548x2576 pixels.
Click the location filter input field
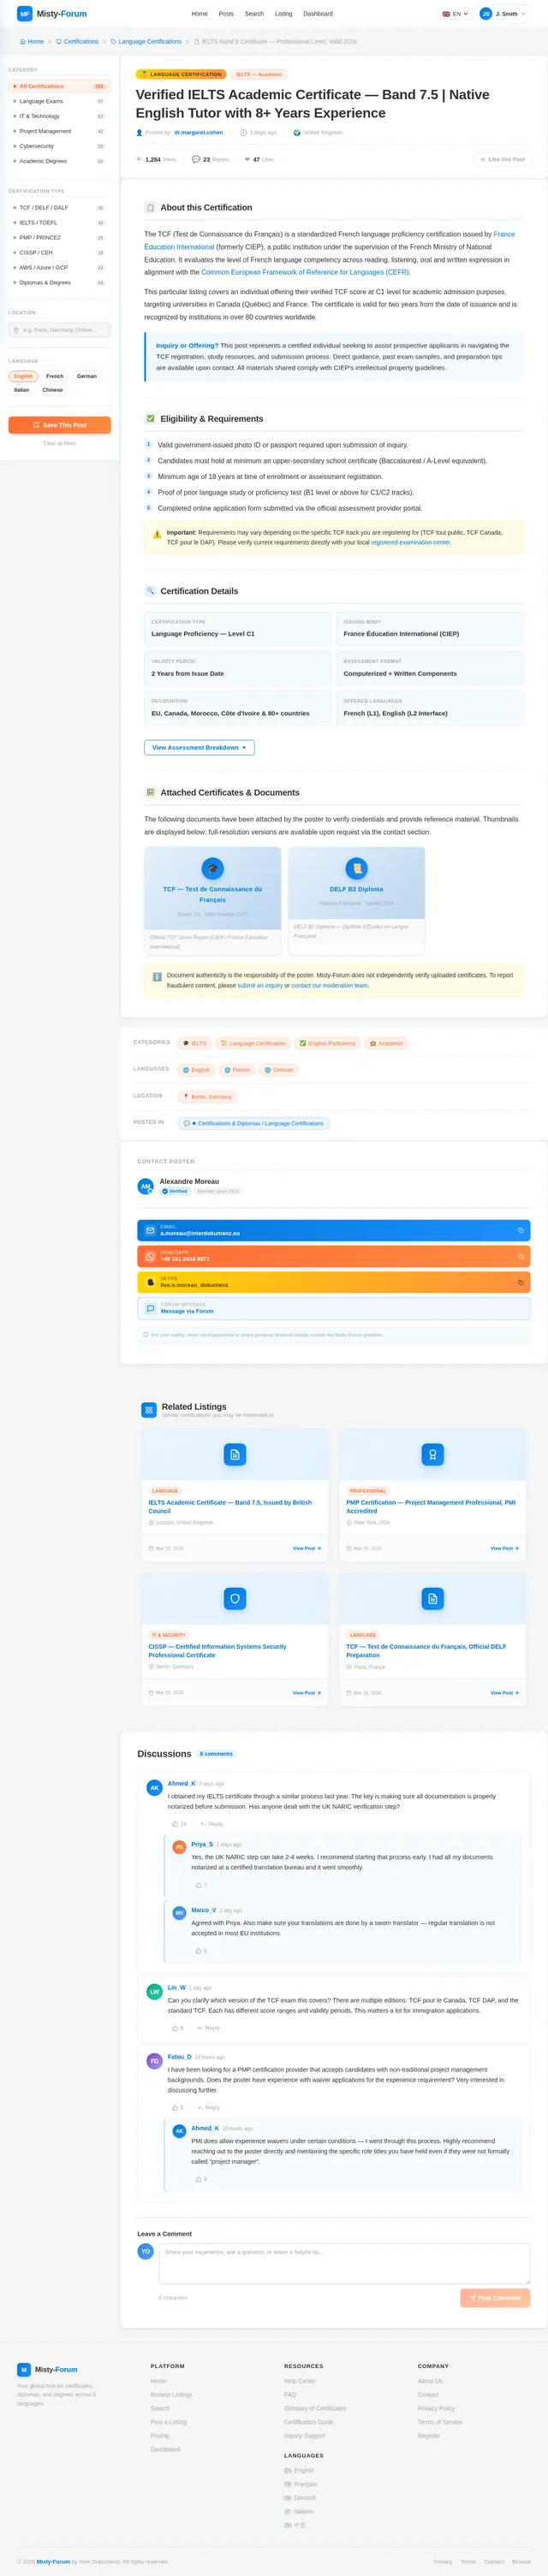click(59, 330)
